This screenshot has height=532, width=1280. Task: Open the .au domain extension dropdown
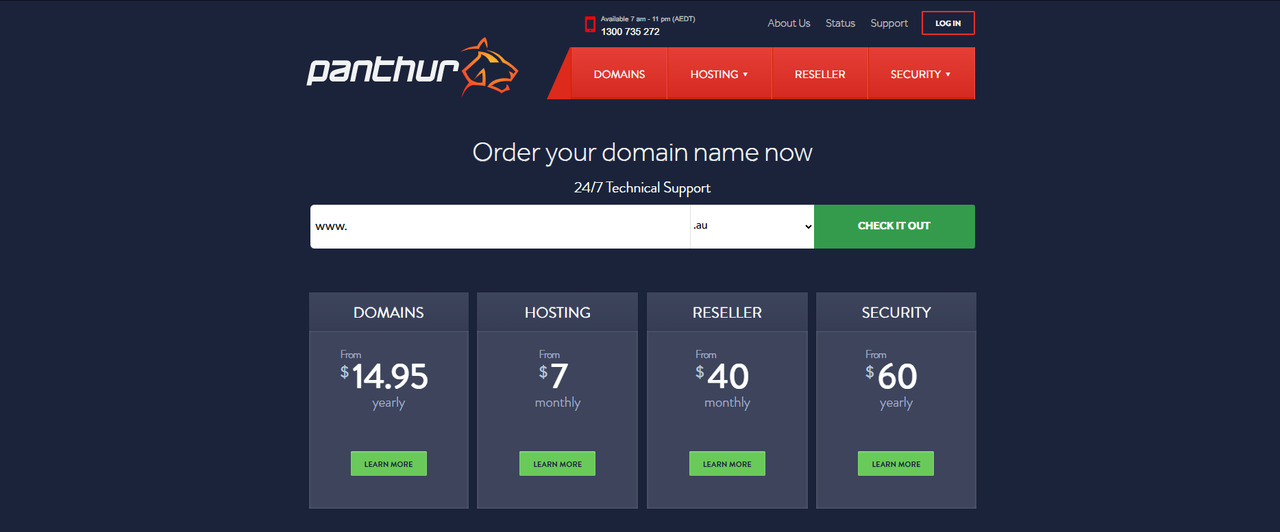(x=752, y=226)
